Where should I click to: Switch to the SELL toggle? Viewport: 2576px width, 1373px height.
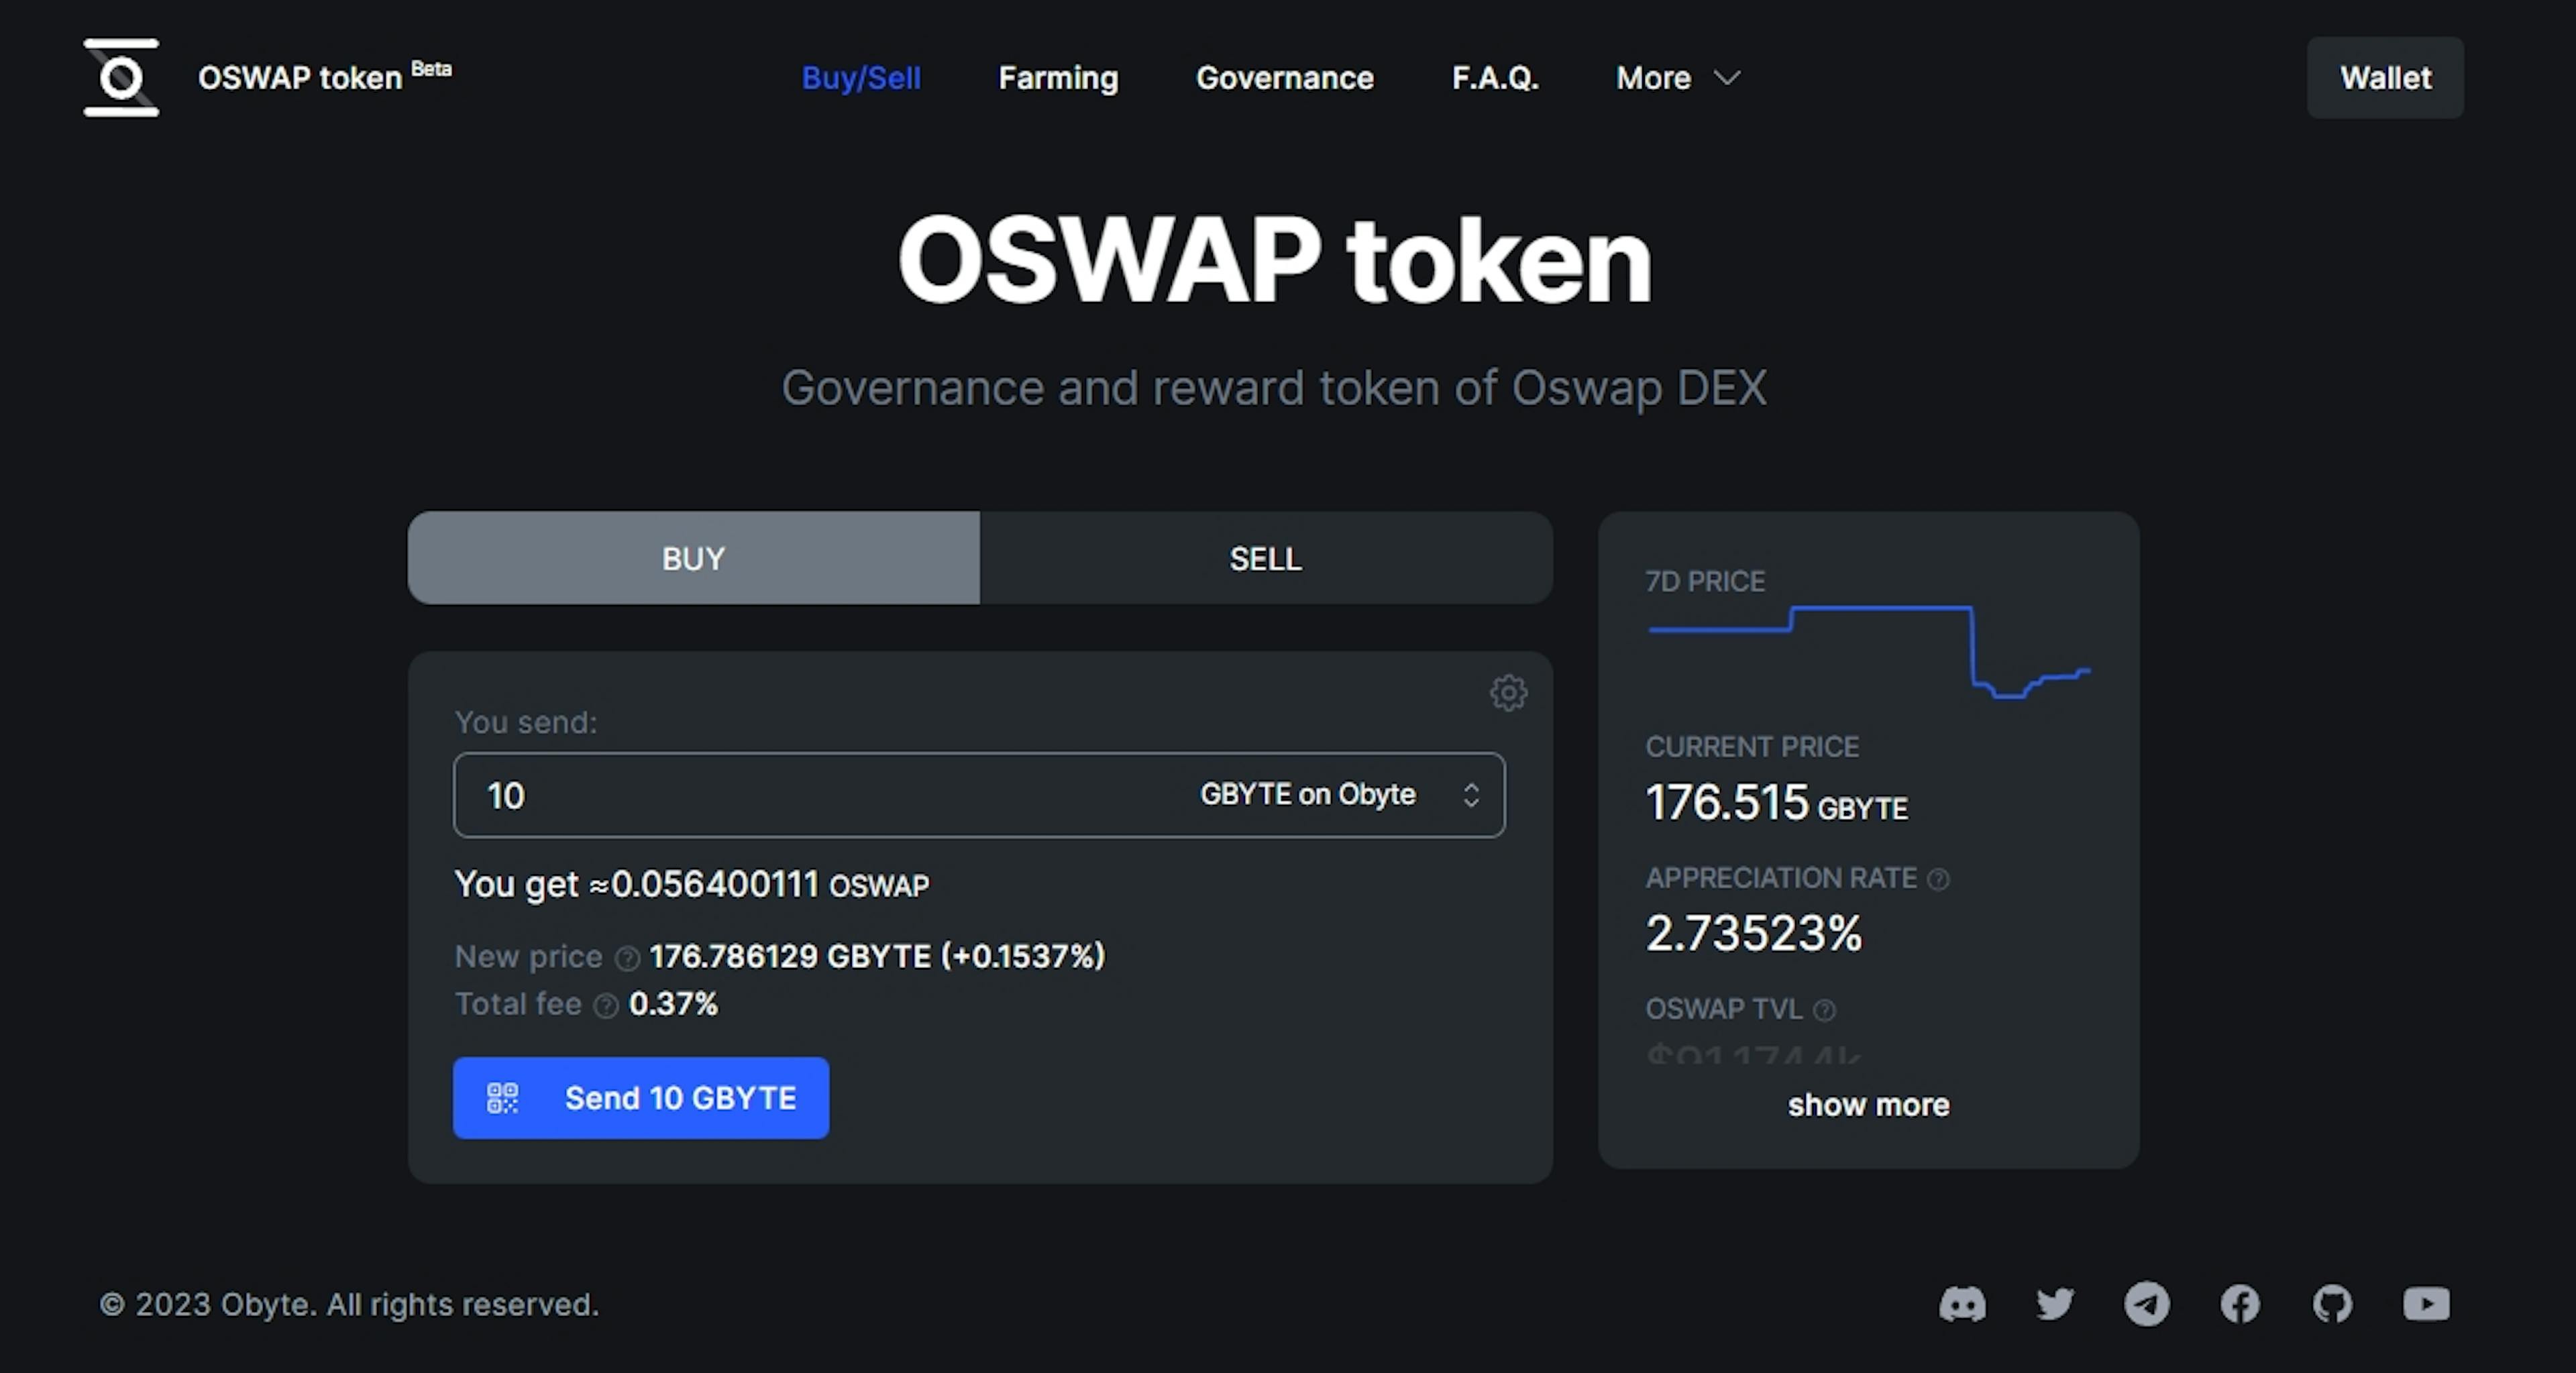coord(1265,558)
